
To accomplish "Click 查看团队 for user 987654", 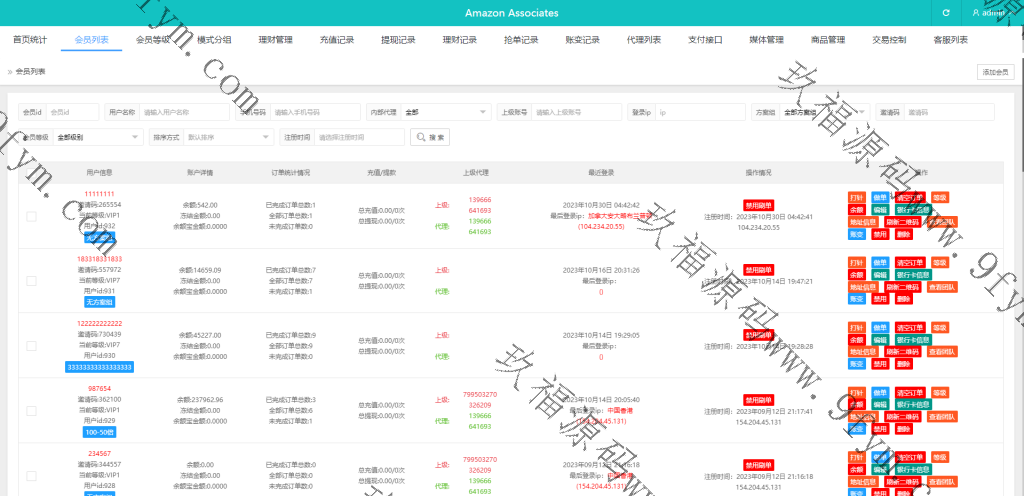I will click(941, 417).
